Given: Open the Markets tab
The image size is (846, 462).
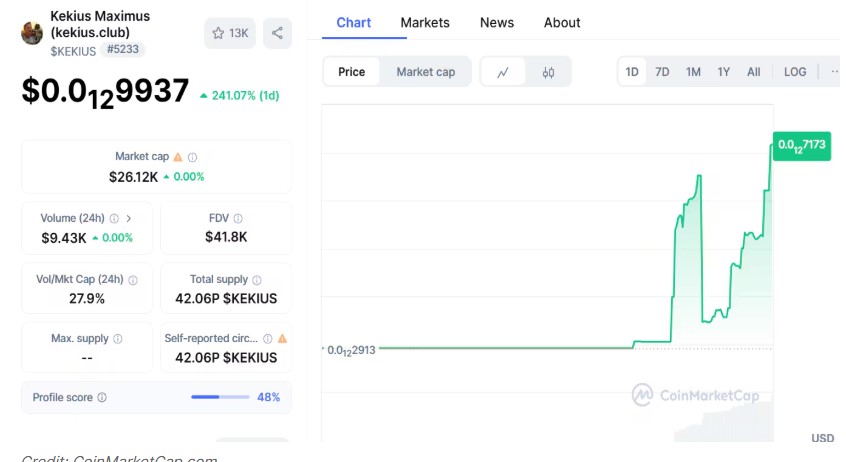Looking at the screenshot, I should click(x=425, y=23).
